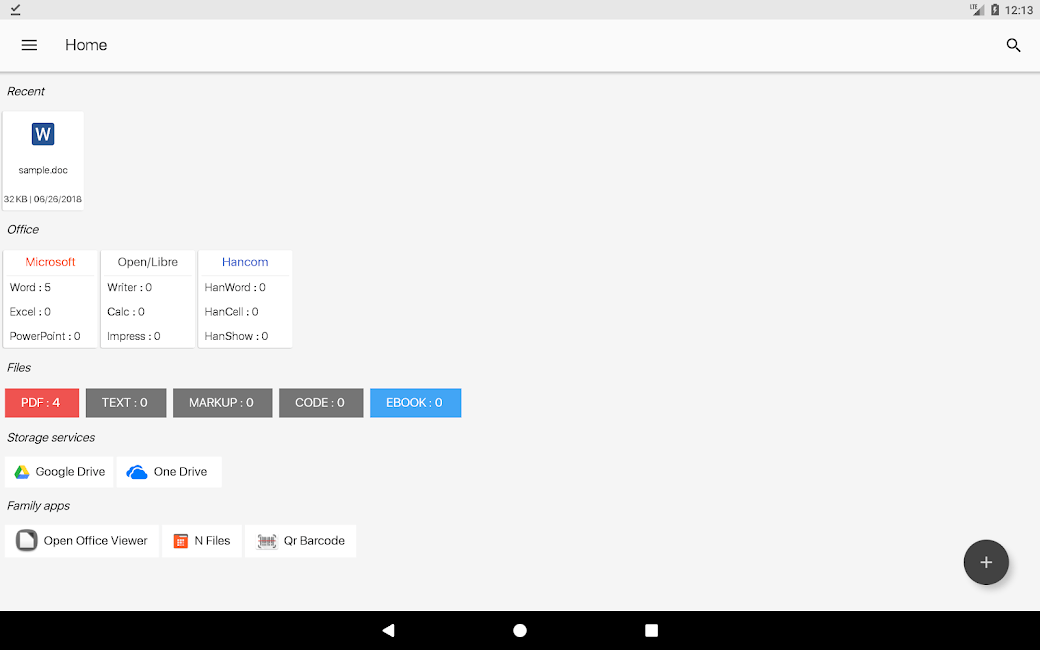Click the Recent section heading

tap(26, 92)
